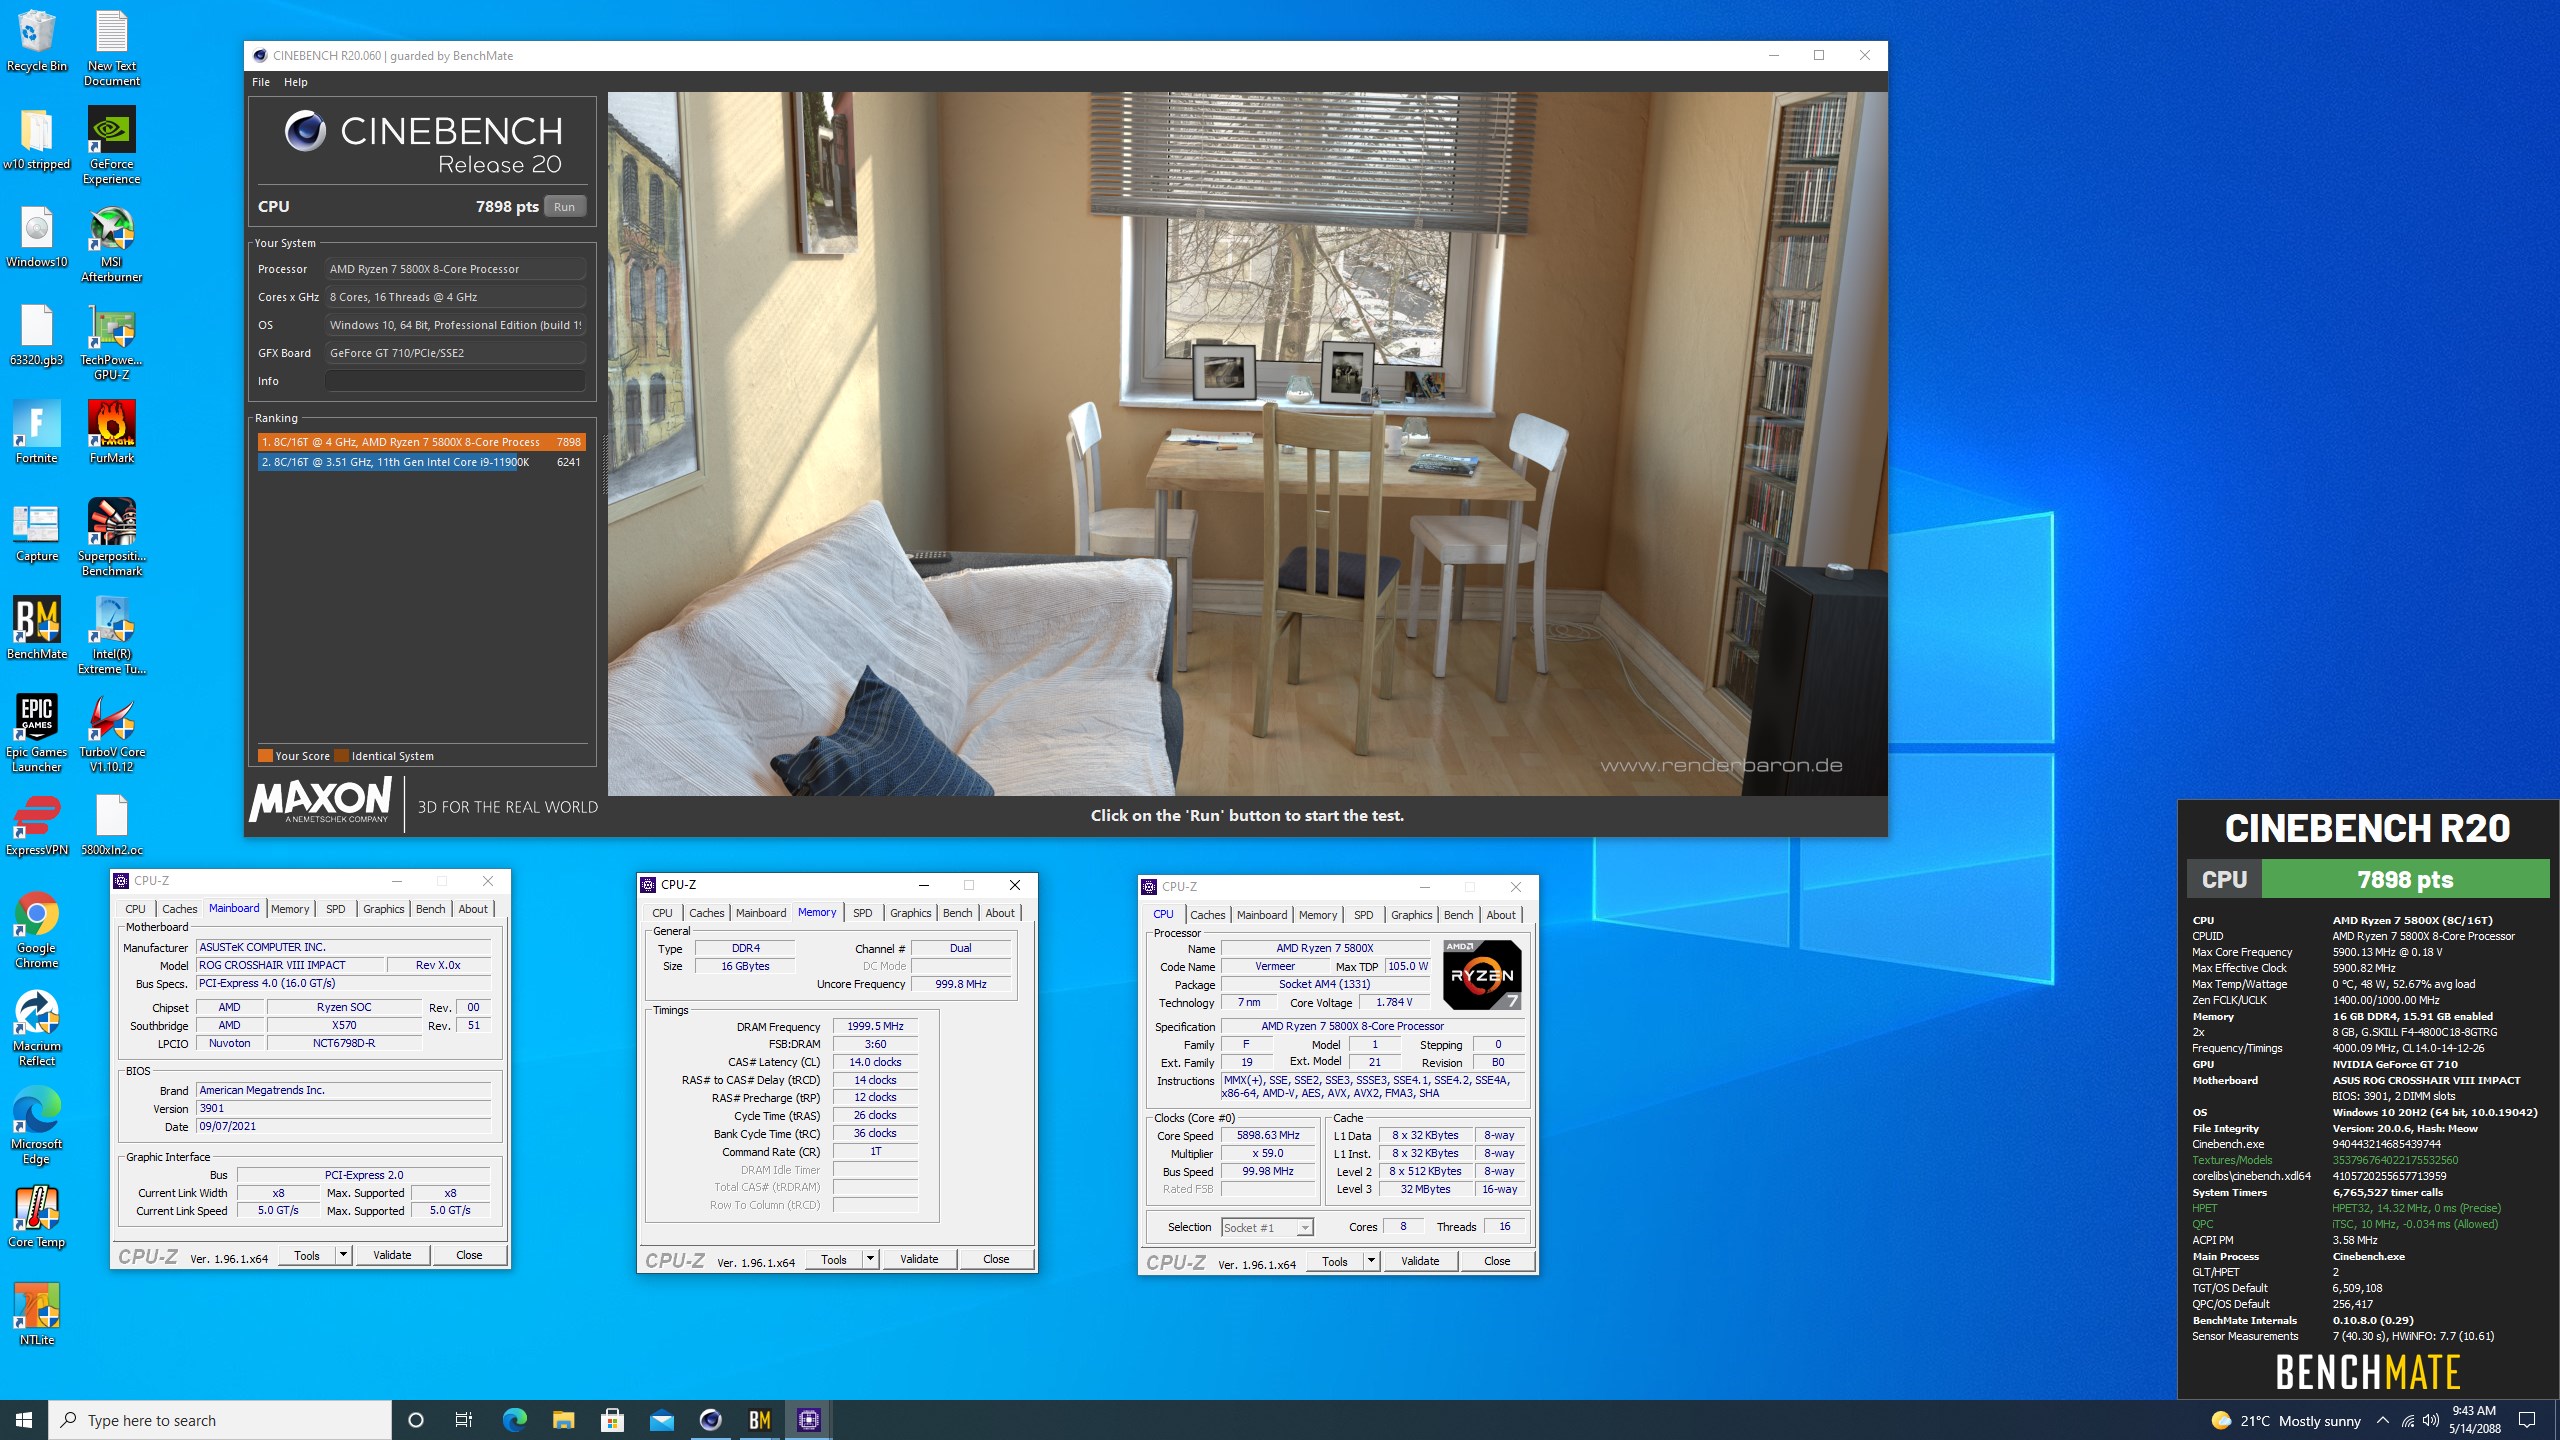Launch FurMark desktop shortcut
The image size is (2560, 1440).
111,433
